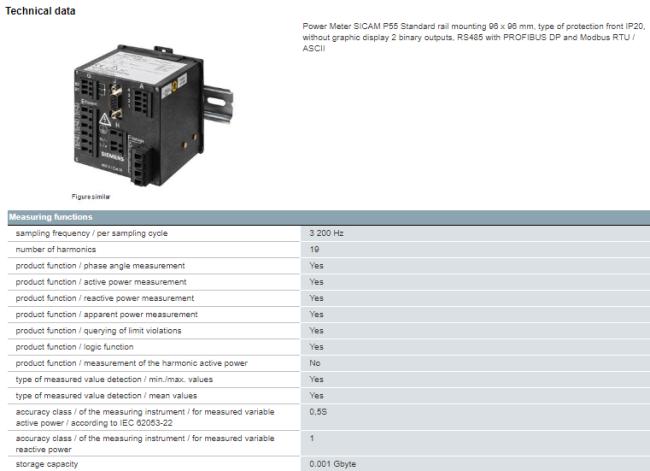This screenshot has width=650, height=471.
Task: Click the reactive power measurement row label
Action: tap(105, 298)
